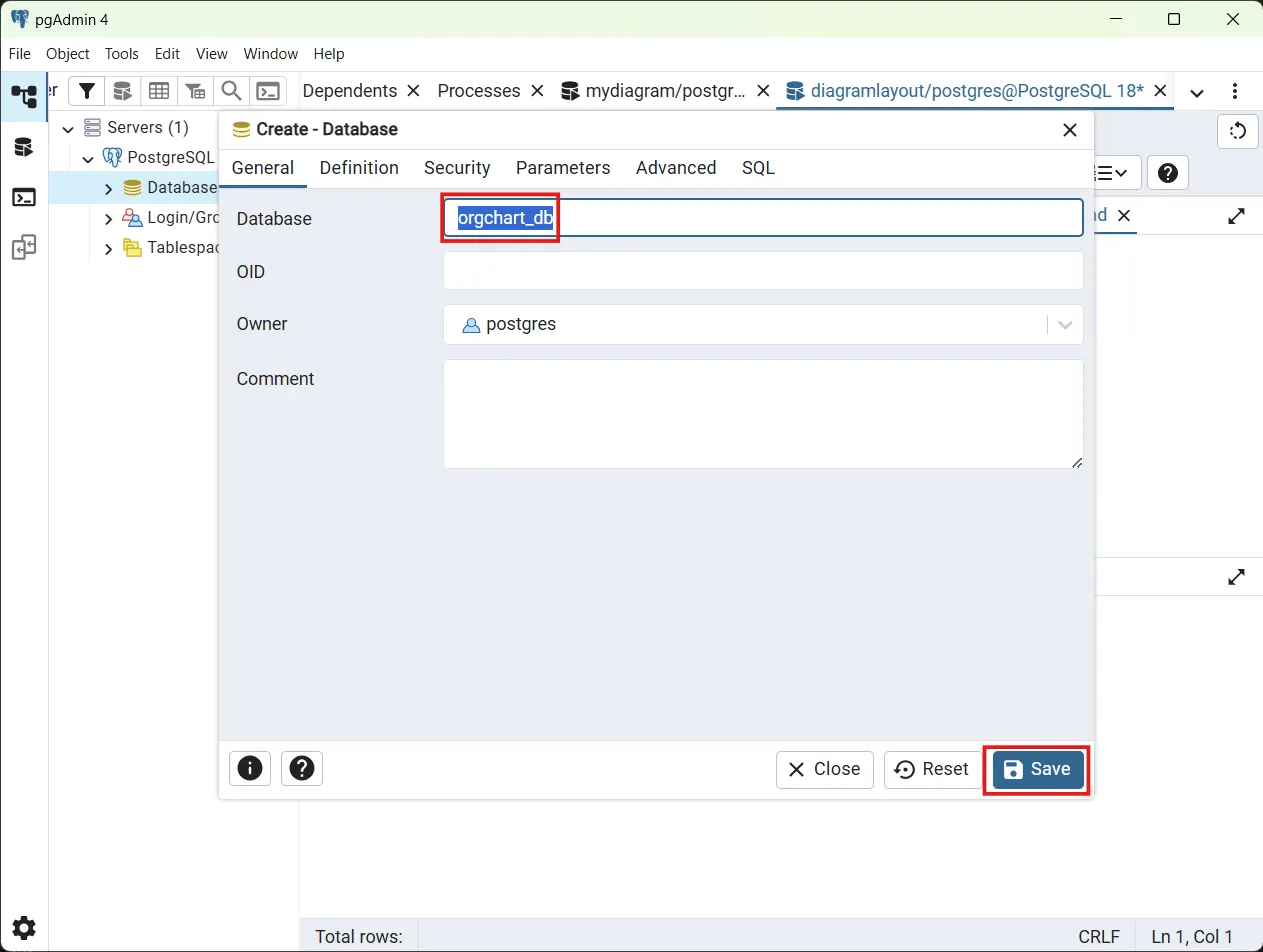Image resolution: width=1263 pixels, height=952 pixels.
Task: Click the Filtered Rows icon in toolbar
Action: [195, 91]
